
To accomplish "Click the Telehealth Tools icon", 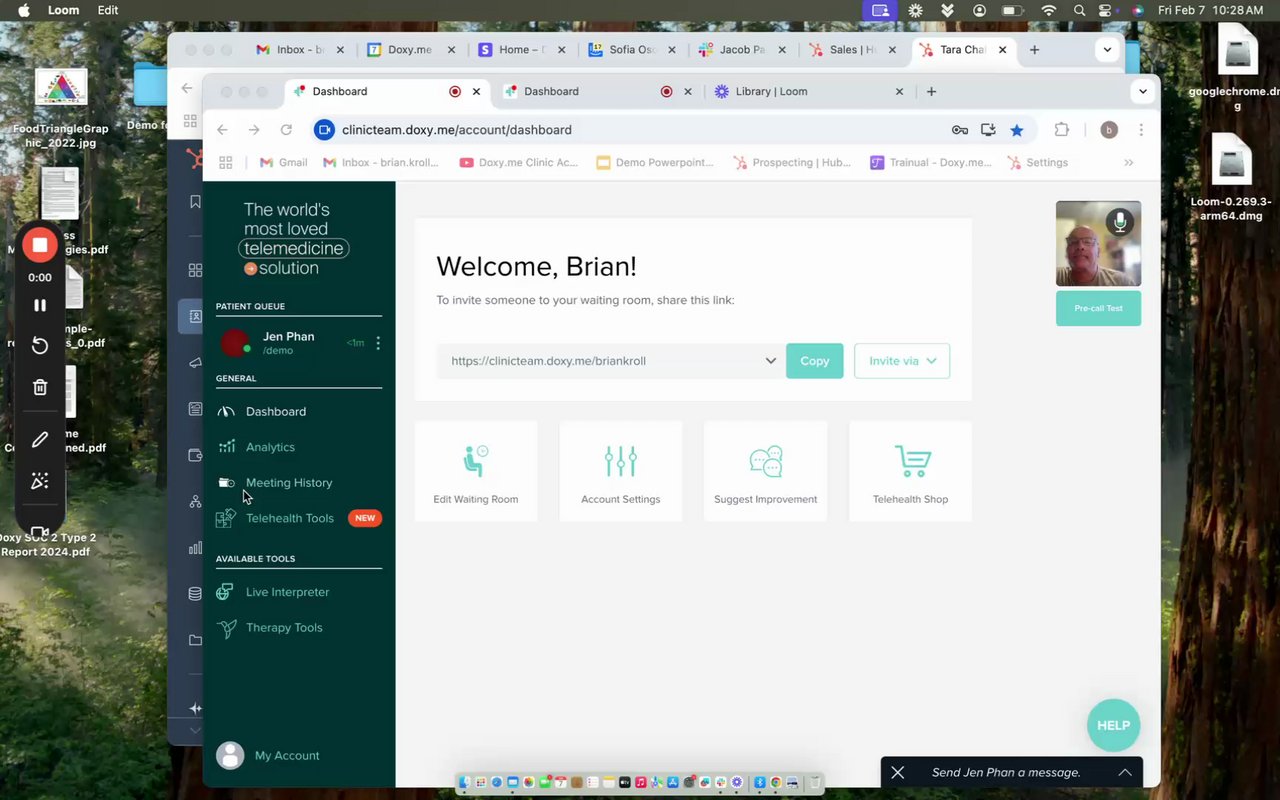I will point(226,518).
